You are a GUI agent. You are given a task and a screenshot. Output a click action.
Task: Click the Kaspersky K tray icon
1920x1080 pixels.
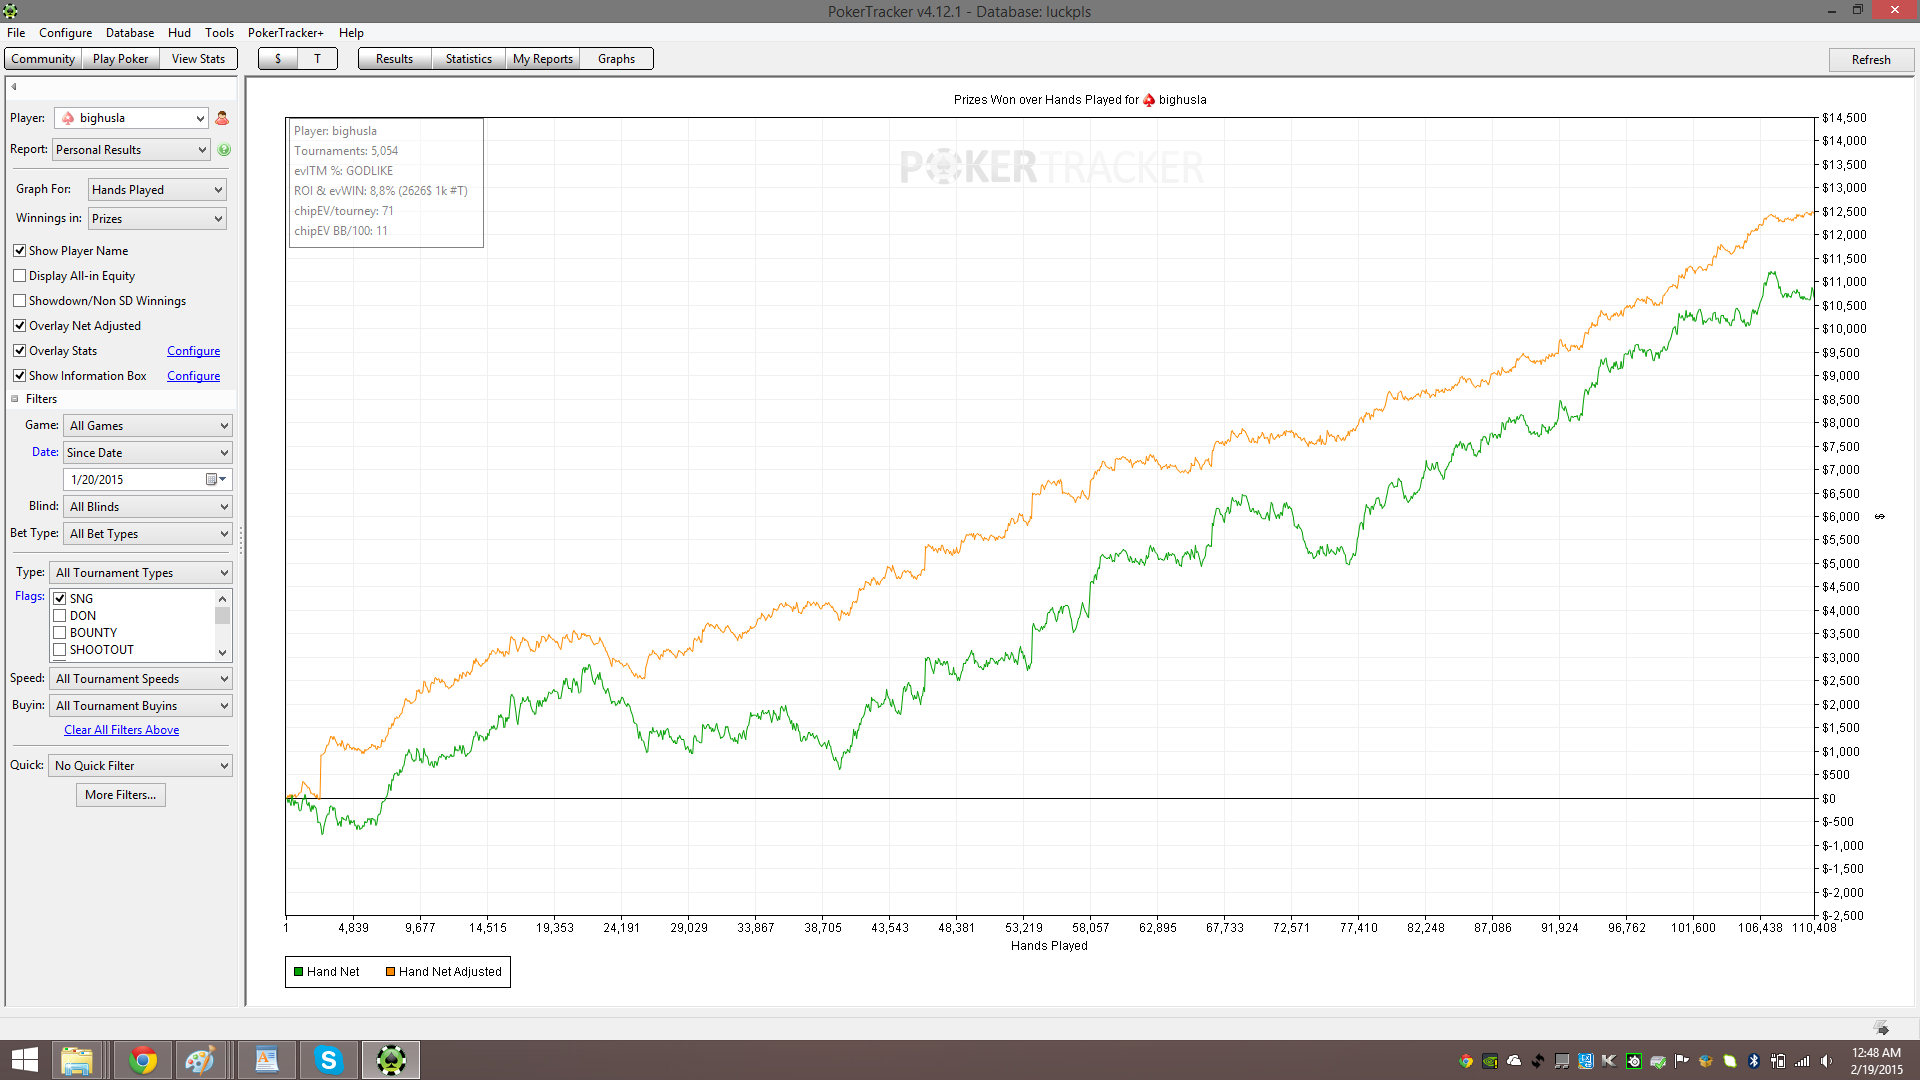pos(1610,1061)
